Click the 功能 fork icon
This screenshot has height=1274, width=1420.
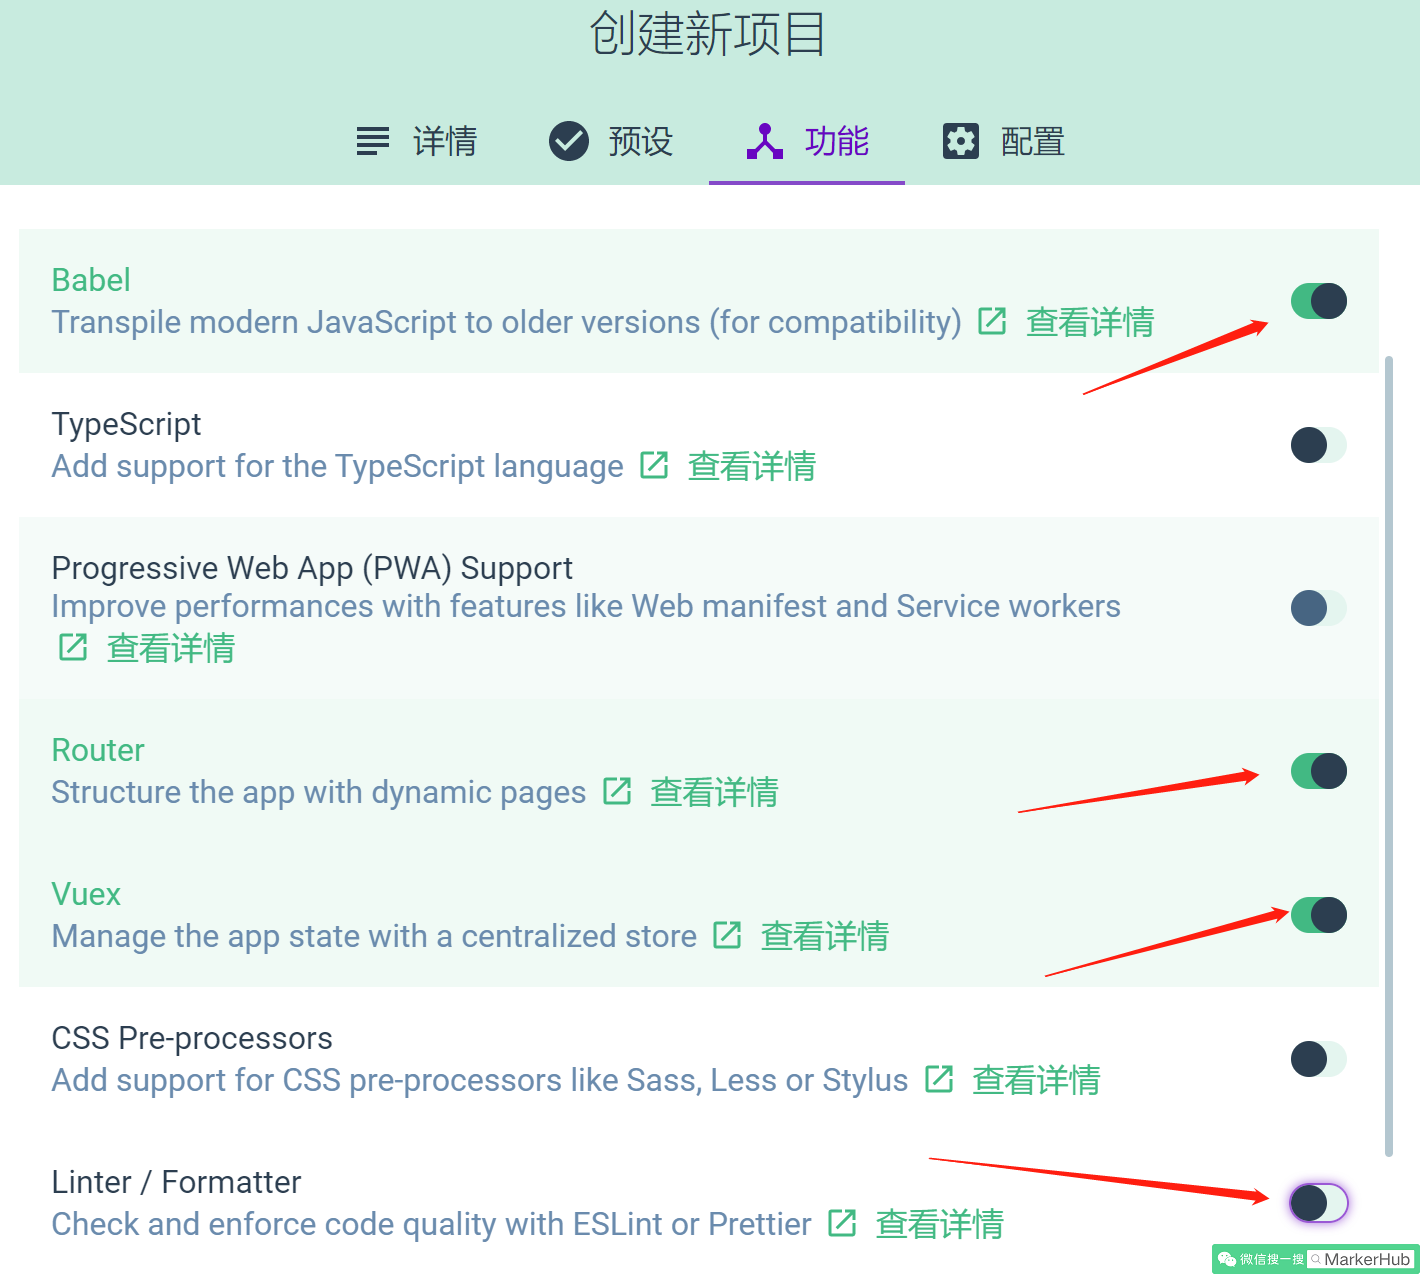click(765, 141)
